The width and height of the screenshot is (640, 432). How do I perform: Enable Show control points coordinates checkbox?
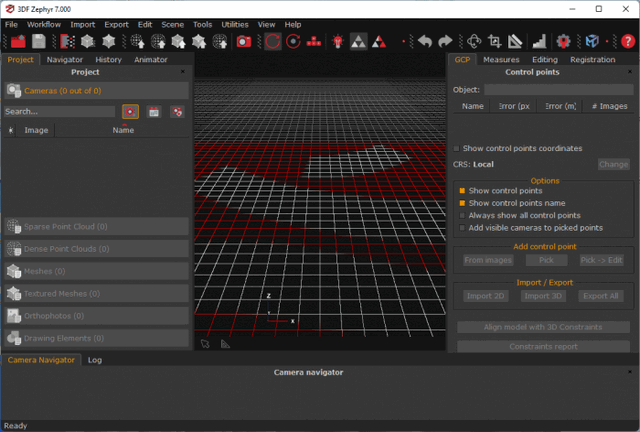[x=457, y=148]
